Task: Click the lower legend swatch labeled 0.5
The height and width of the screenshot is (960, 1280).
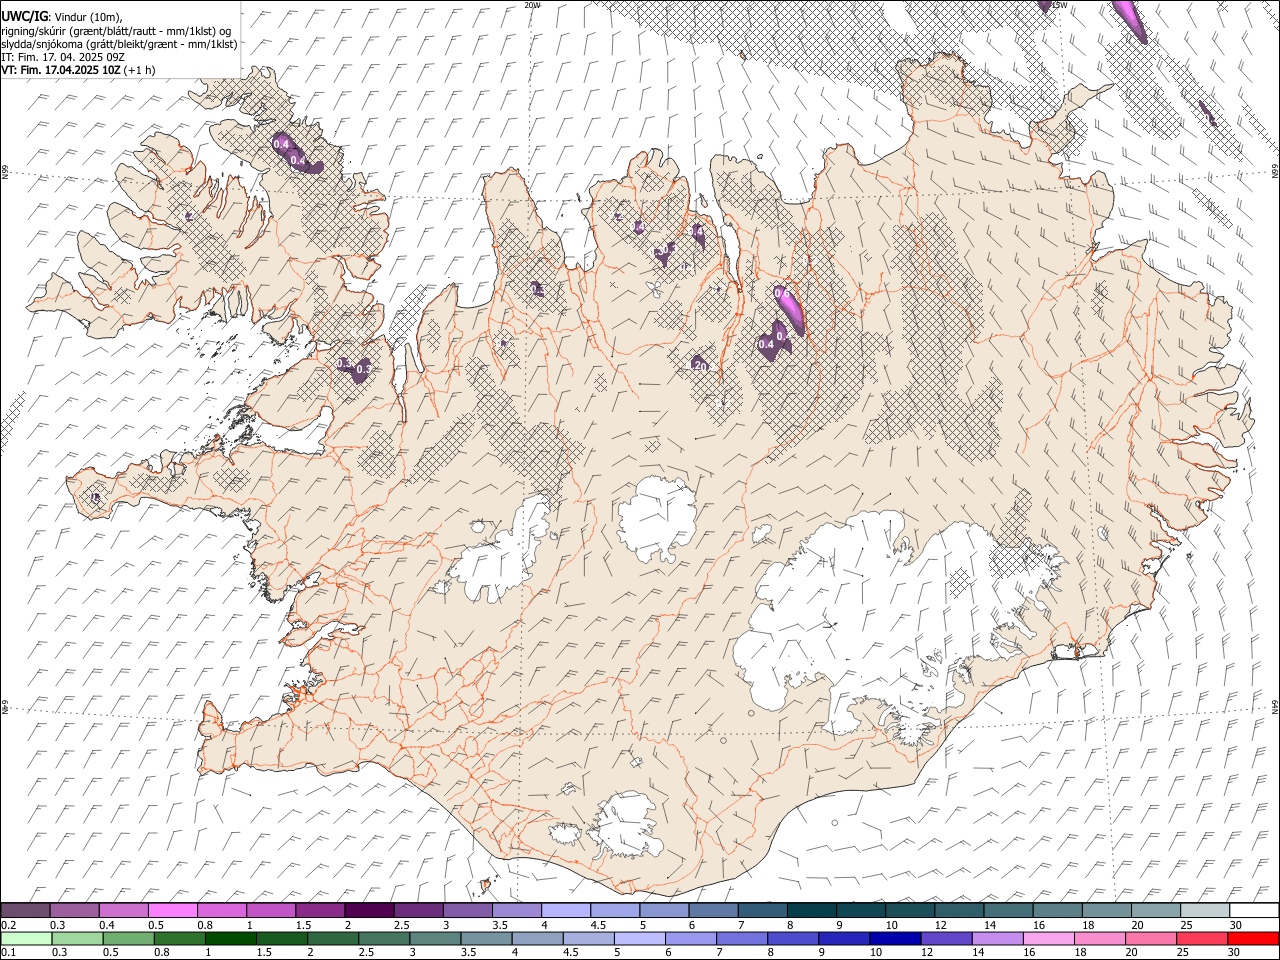Action: tap(128, 938)
